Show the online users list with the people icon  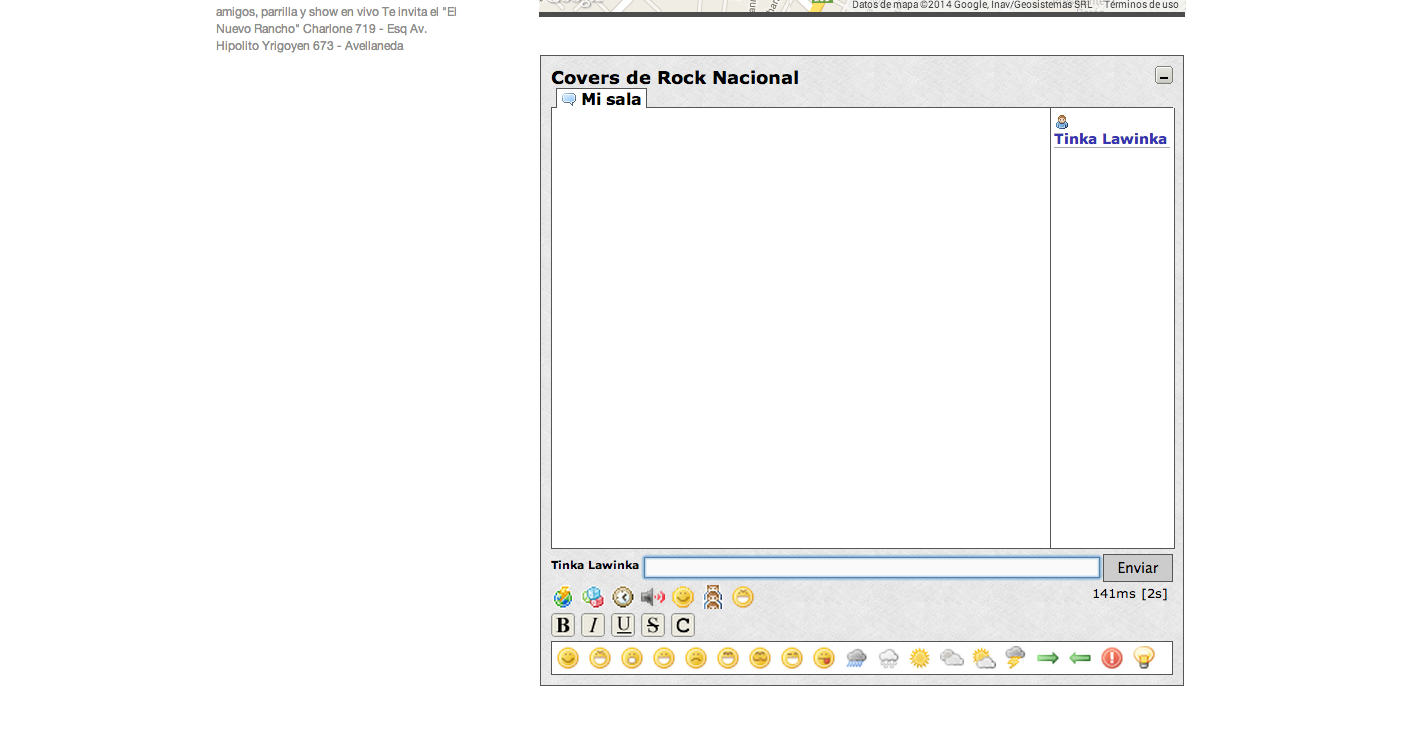click(x=713, y=597)
